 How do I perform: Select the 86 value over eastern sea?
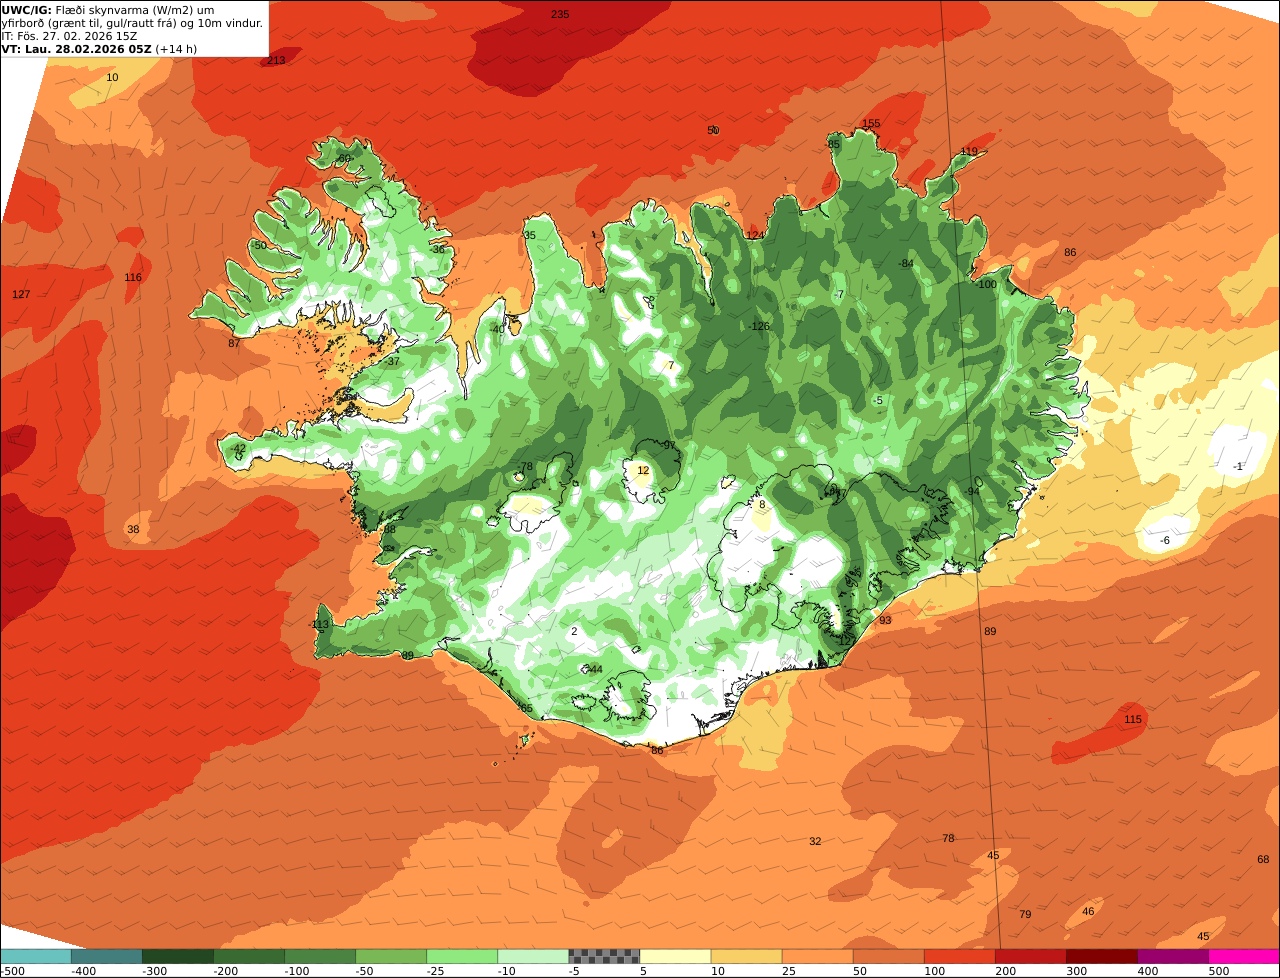(x=1070, y=252)
